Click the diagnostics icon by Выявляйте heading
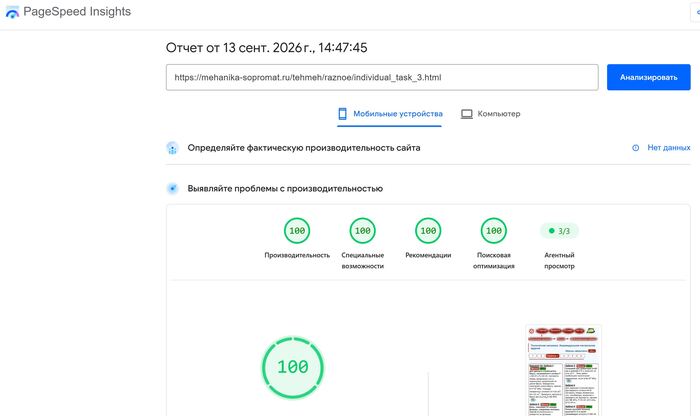The width and height of the screenshot is (700, 416). coord(172,188)
